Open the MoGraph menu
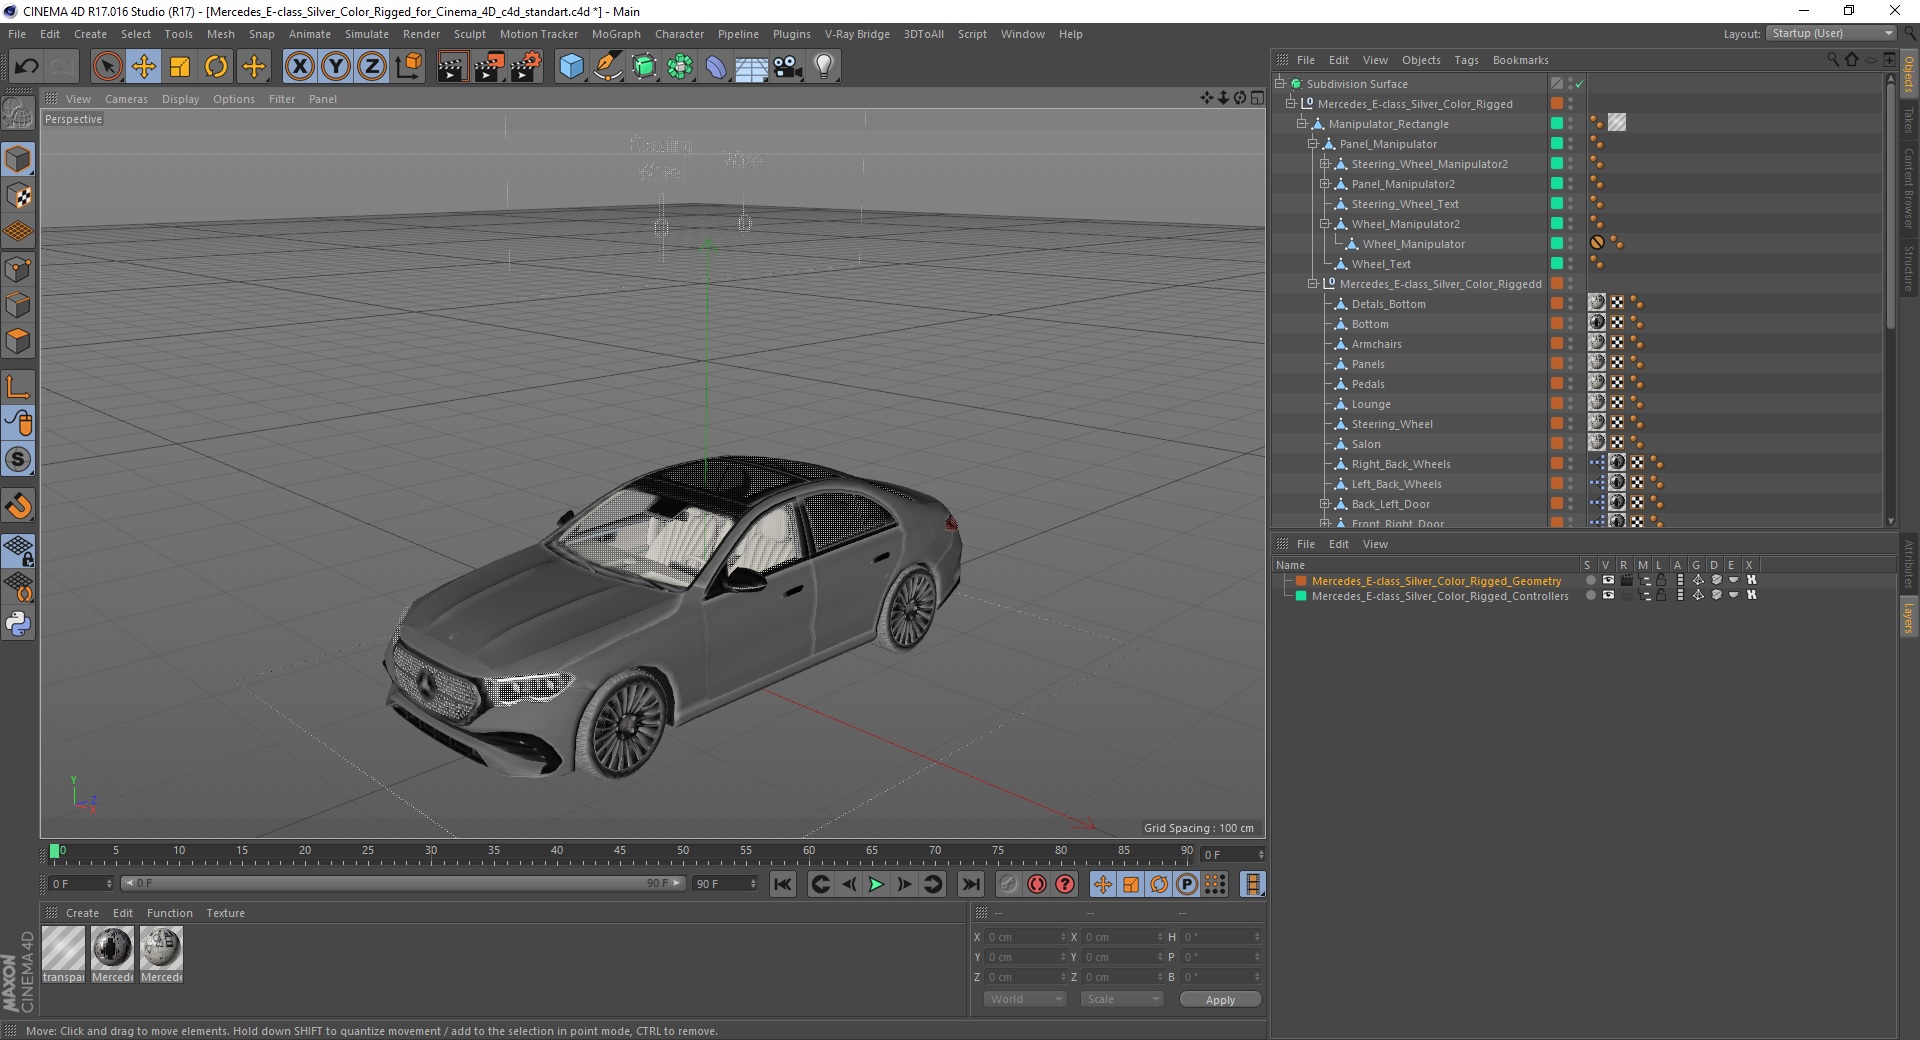The image size is (1920, 1040). coord(616,34)
